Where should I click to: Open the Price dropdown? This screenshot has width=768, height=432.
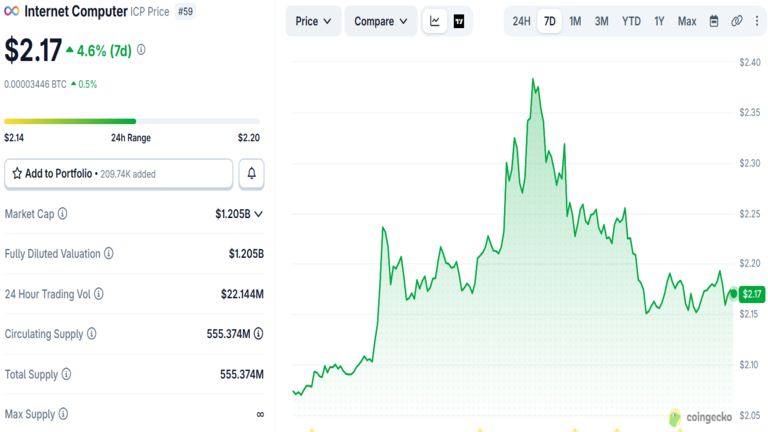[313, 21]
